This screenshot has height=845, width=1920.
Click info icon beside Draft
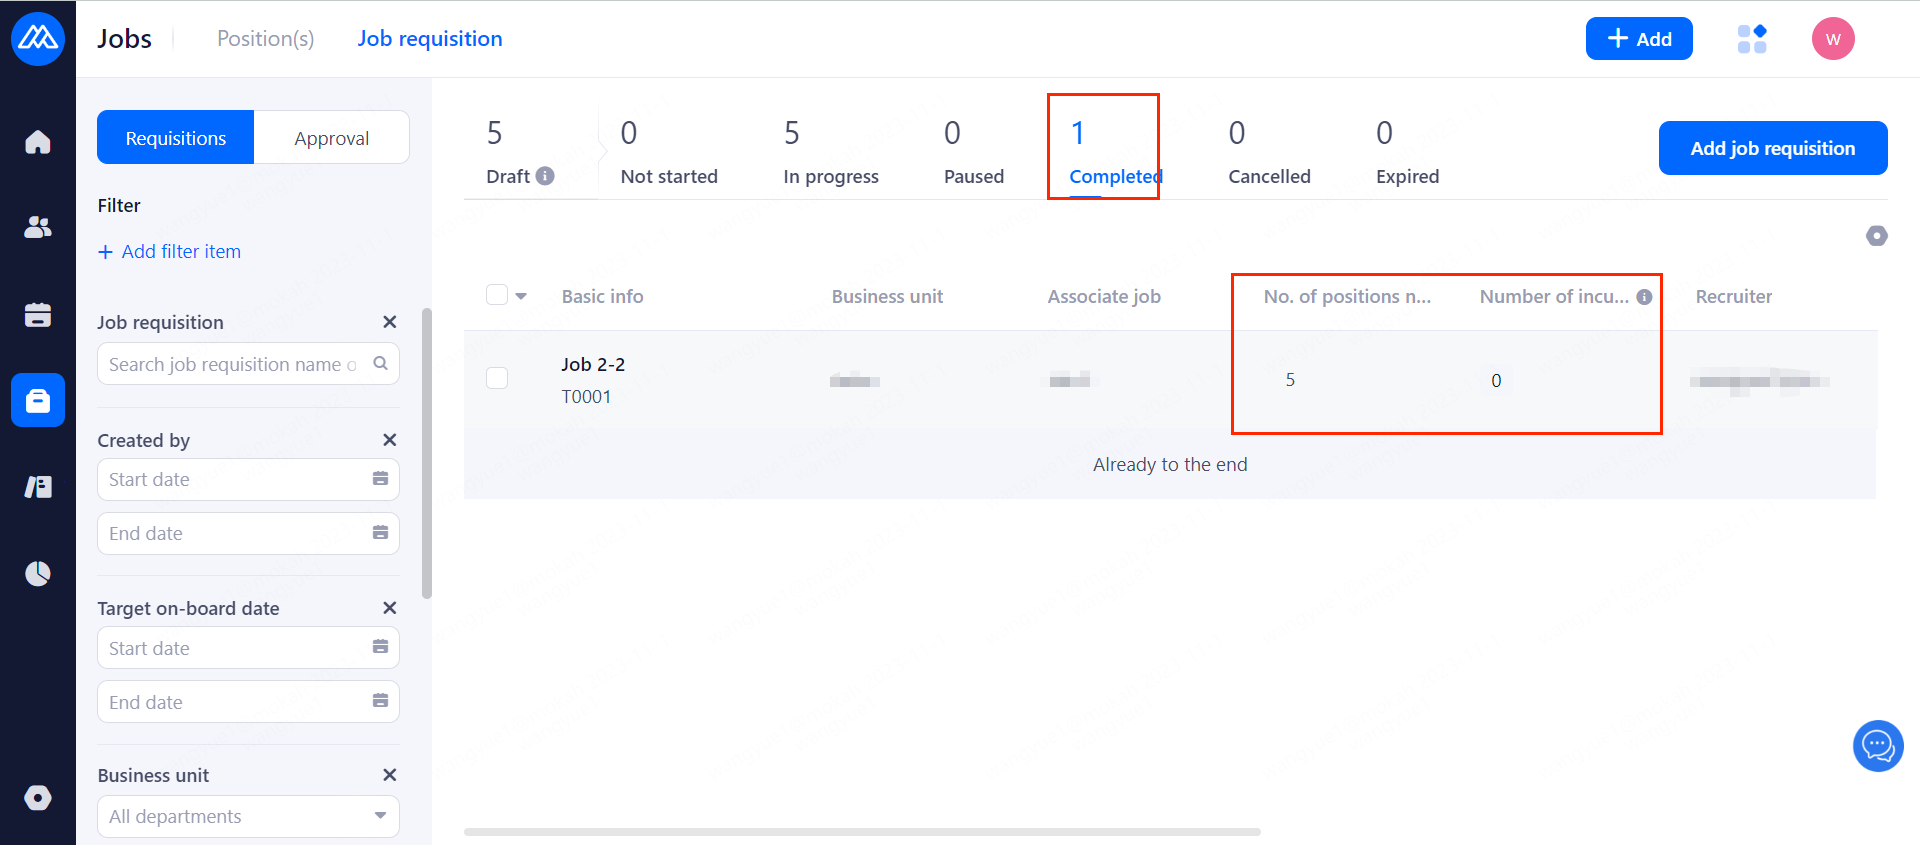point(545,176)
